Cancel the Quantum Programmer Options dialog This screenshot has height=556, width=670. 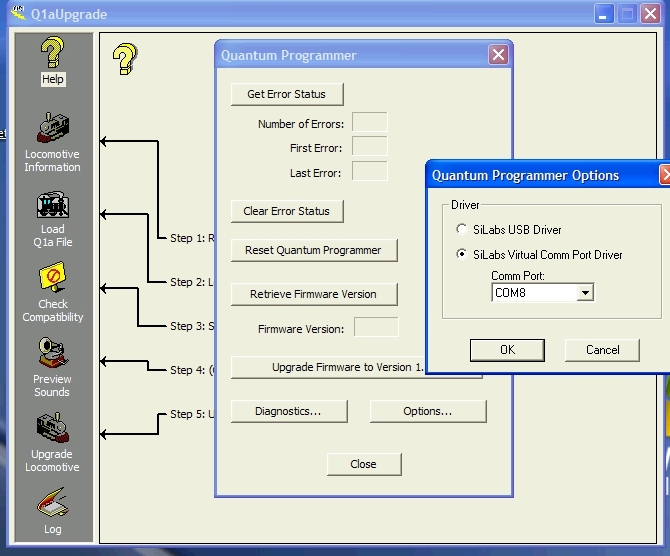602,350
